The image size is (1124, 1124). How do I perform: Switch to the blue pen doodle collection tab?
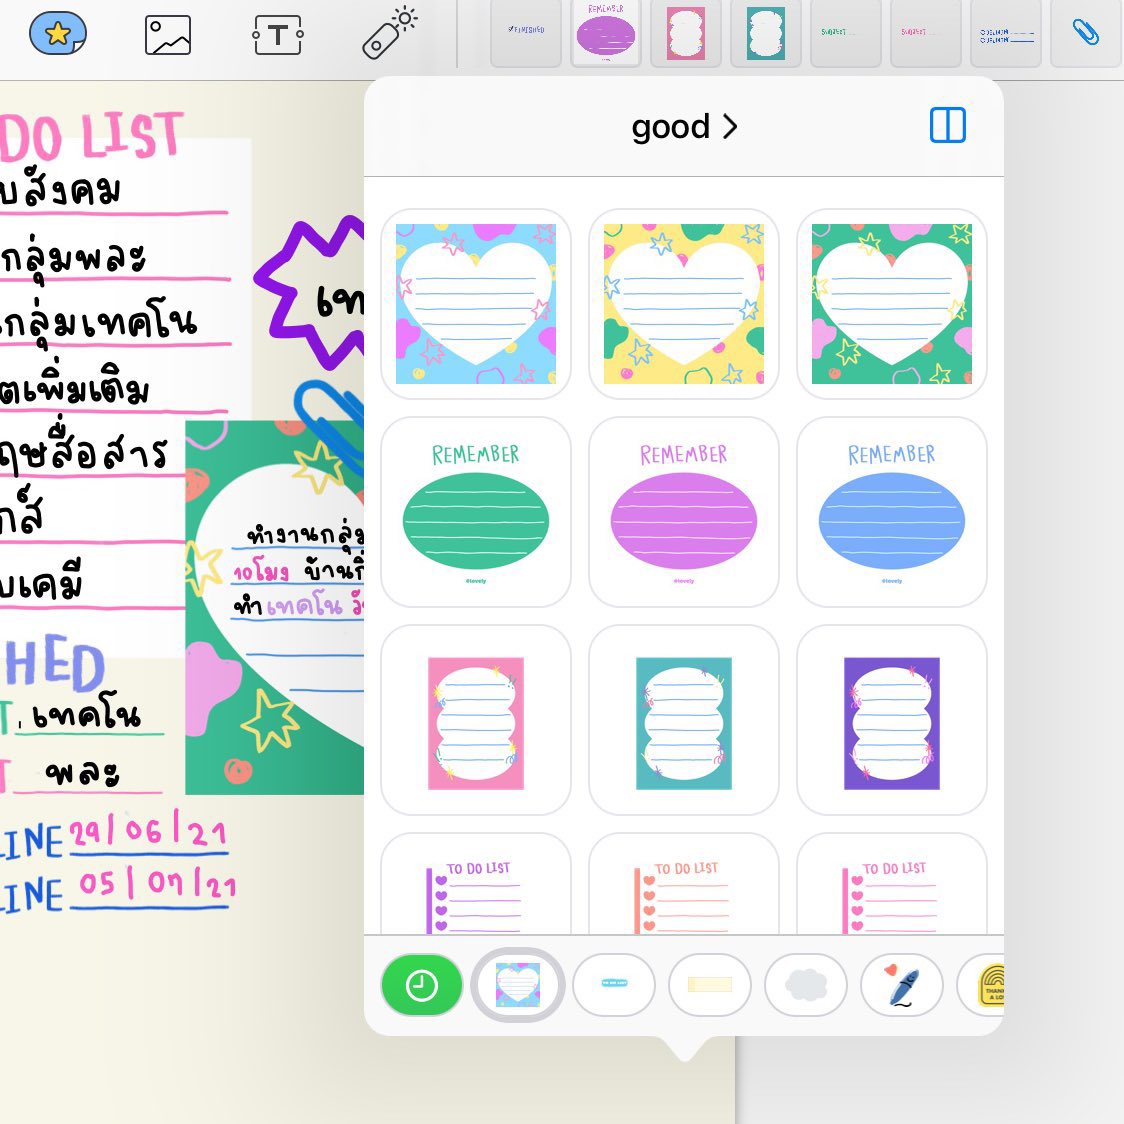coord(902,985)
